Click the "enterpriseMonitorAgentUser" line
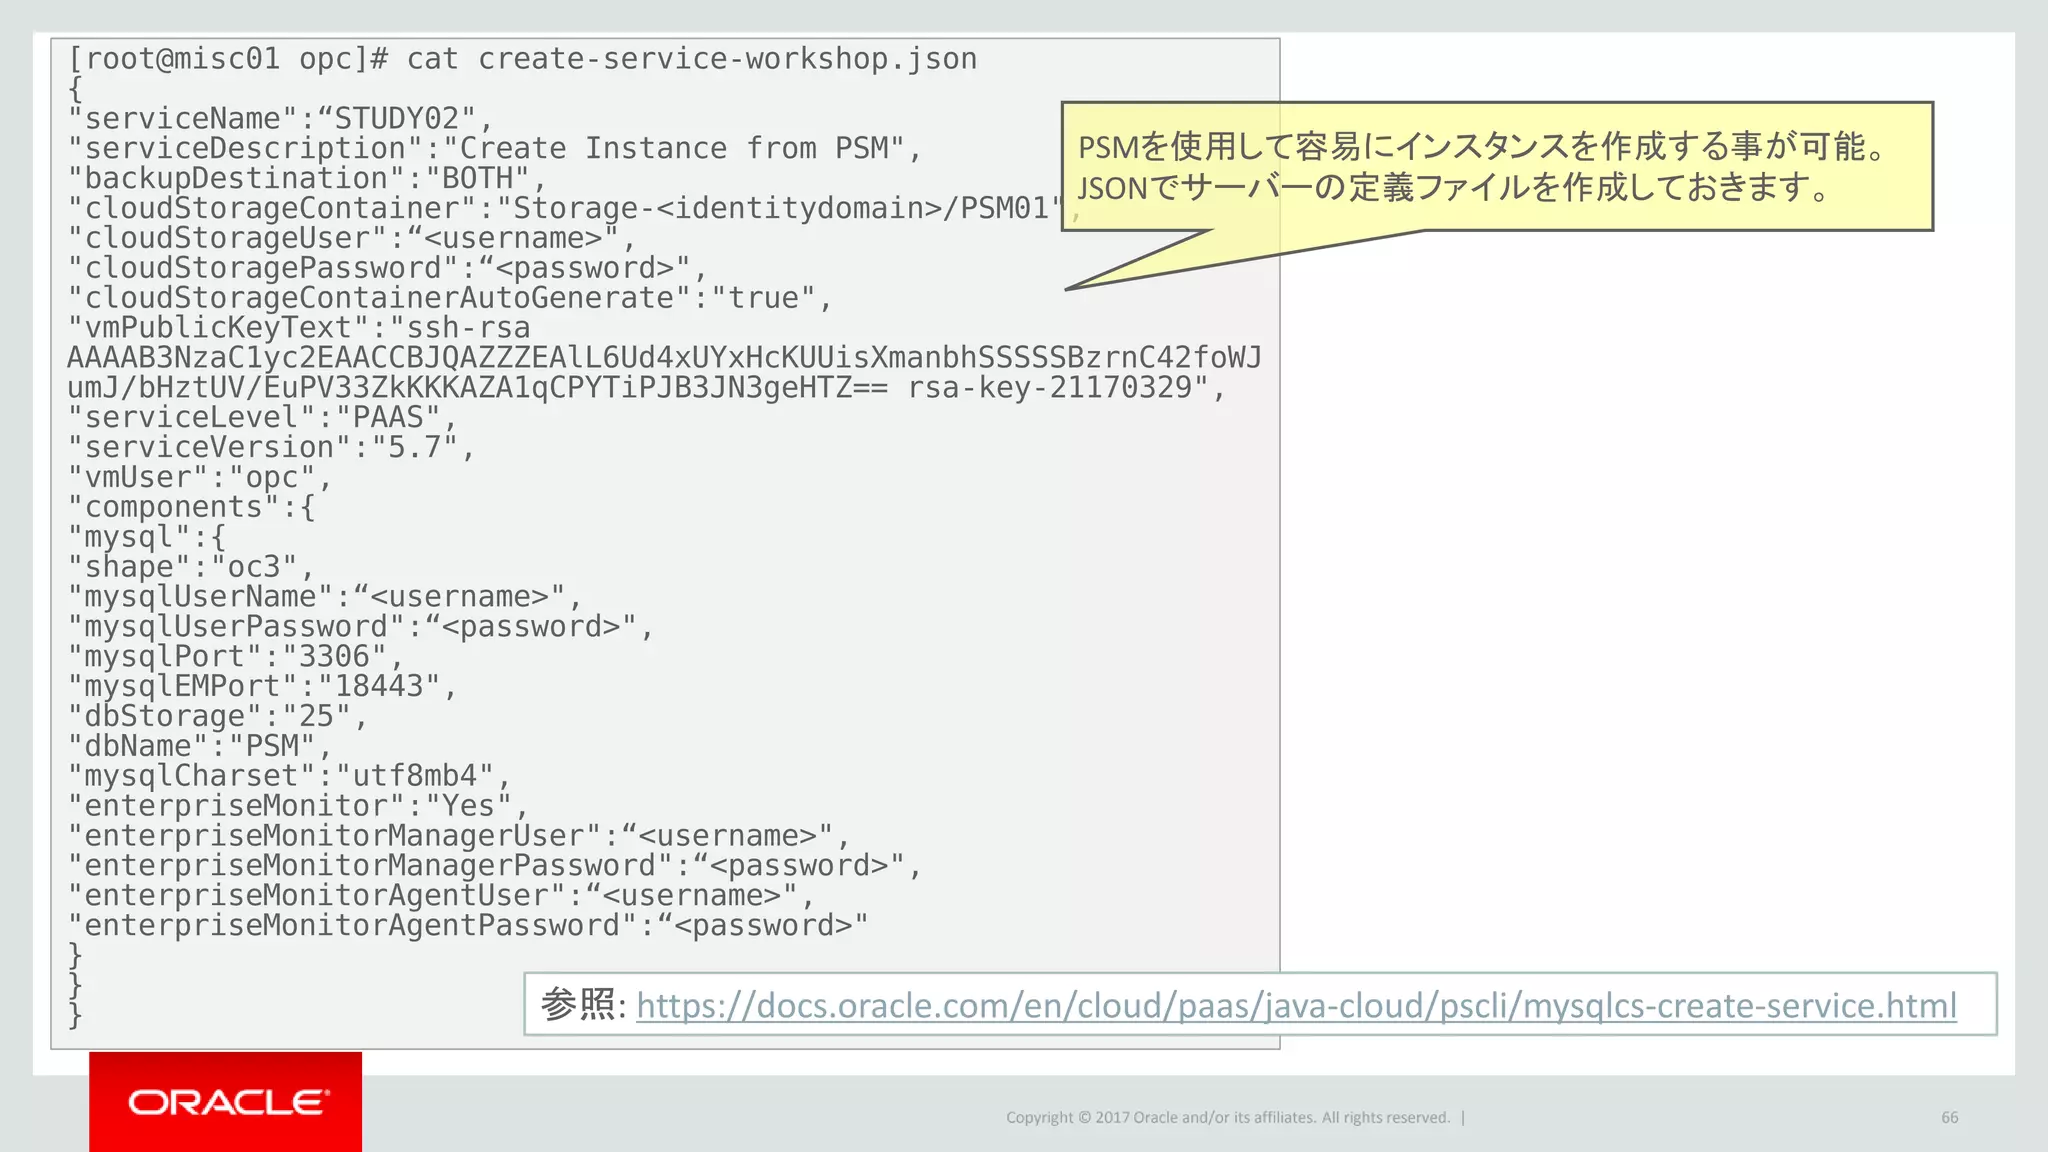The height and width of the screenshot is (1152, 2048). point(441,897)
